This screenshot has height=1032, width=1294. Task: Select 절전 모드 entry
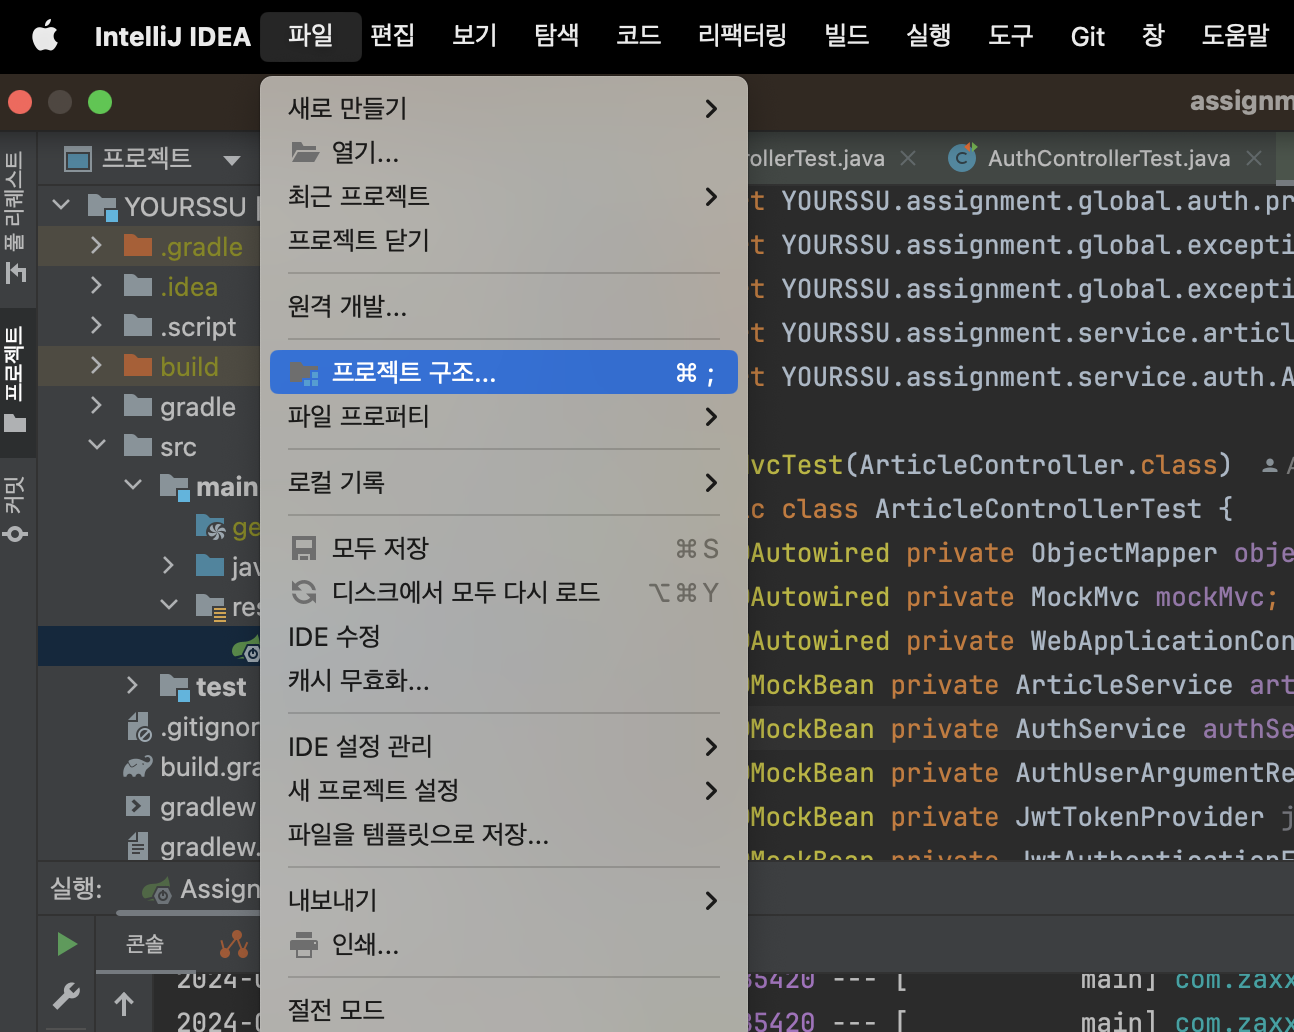point(504,1010)
